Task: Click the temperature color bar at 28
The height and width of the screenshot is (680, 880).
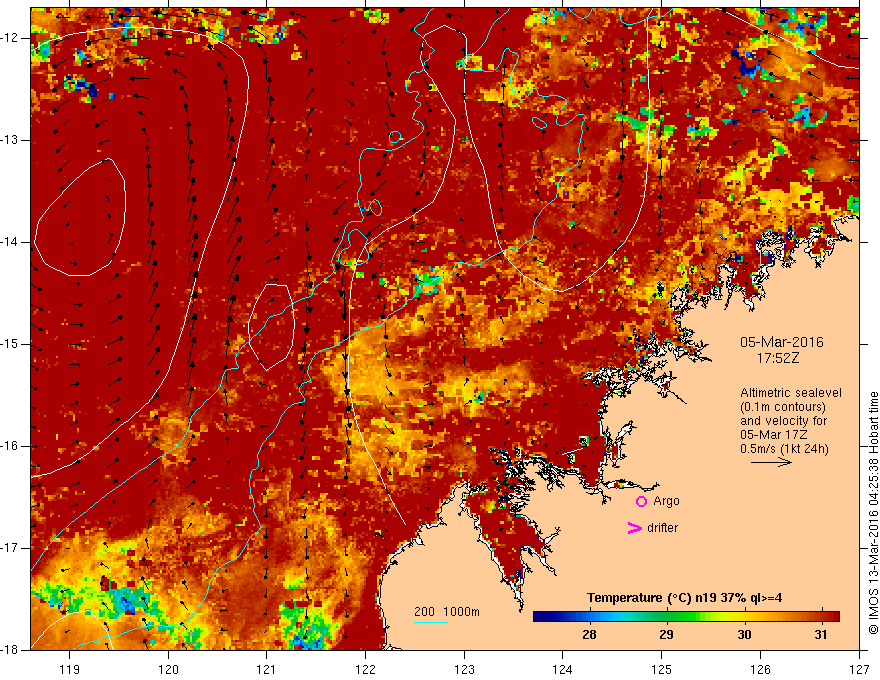Action: tap(589, 617)
